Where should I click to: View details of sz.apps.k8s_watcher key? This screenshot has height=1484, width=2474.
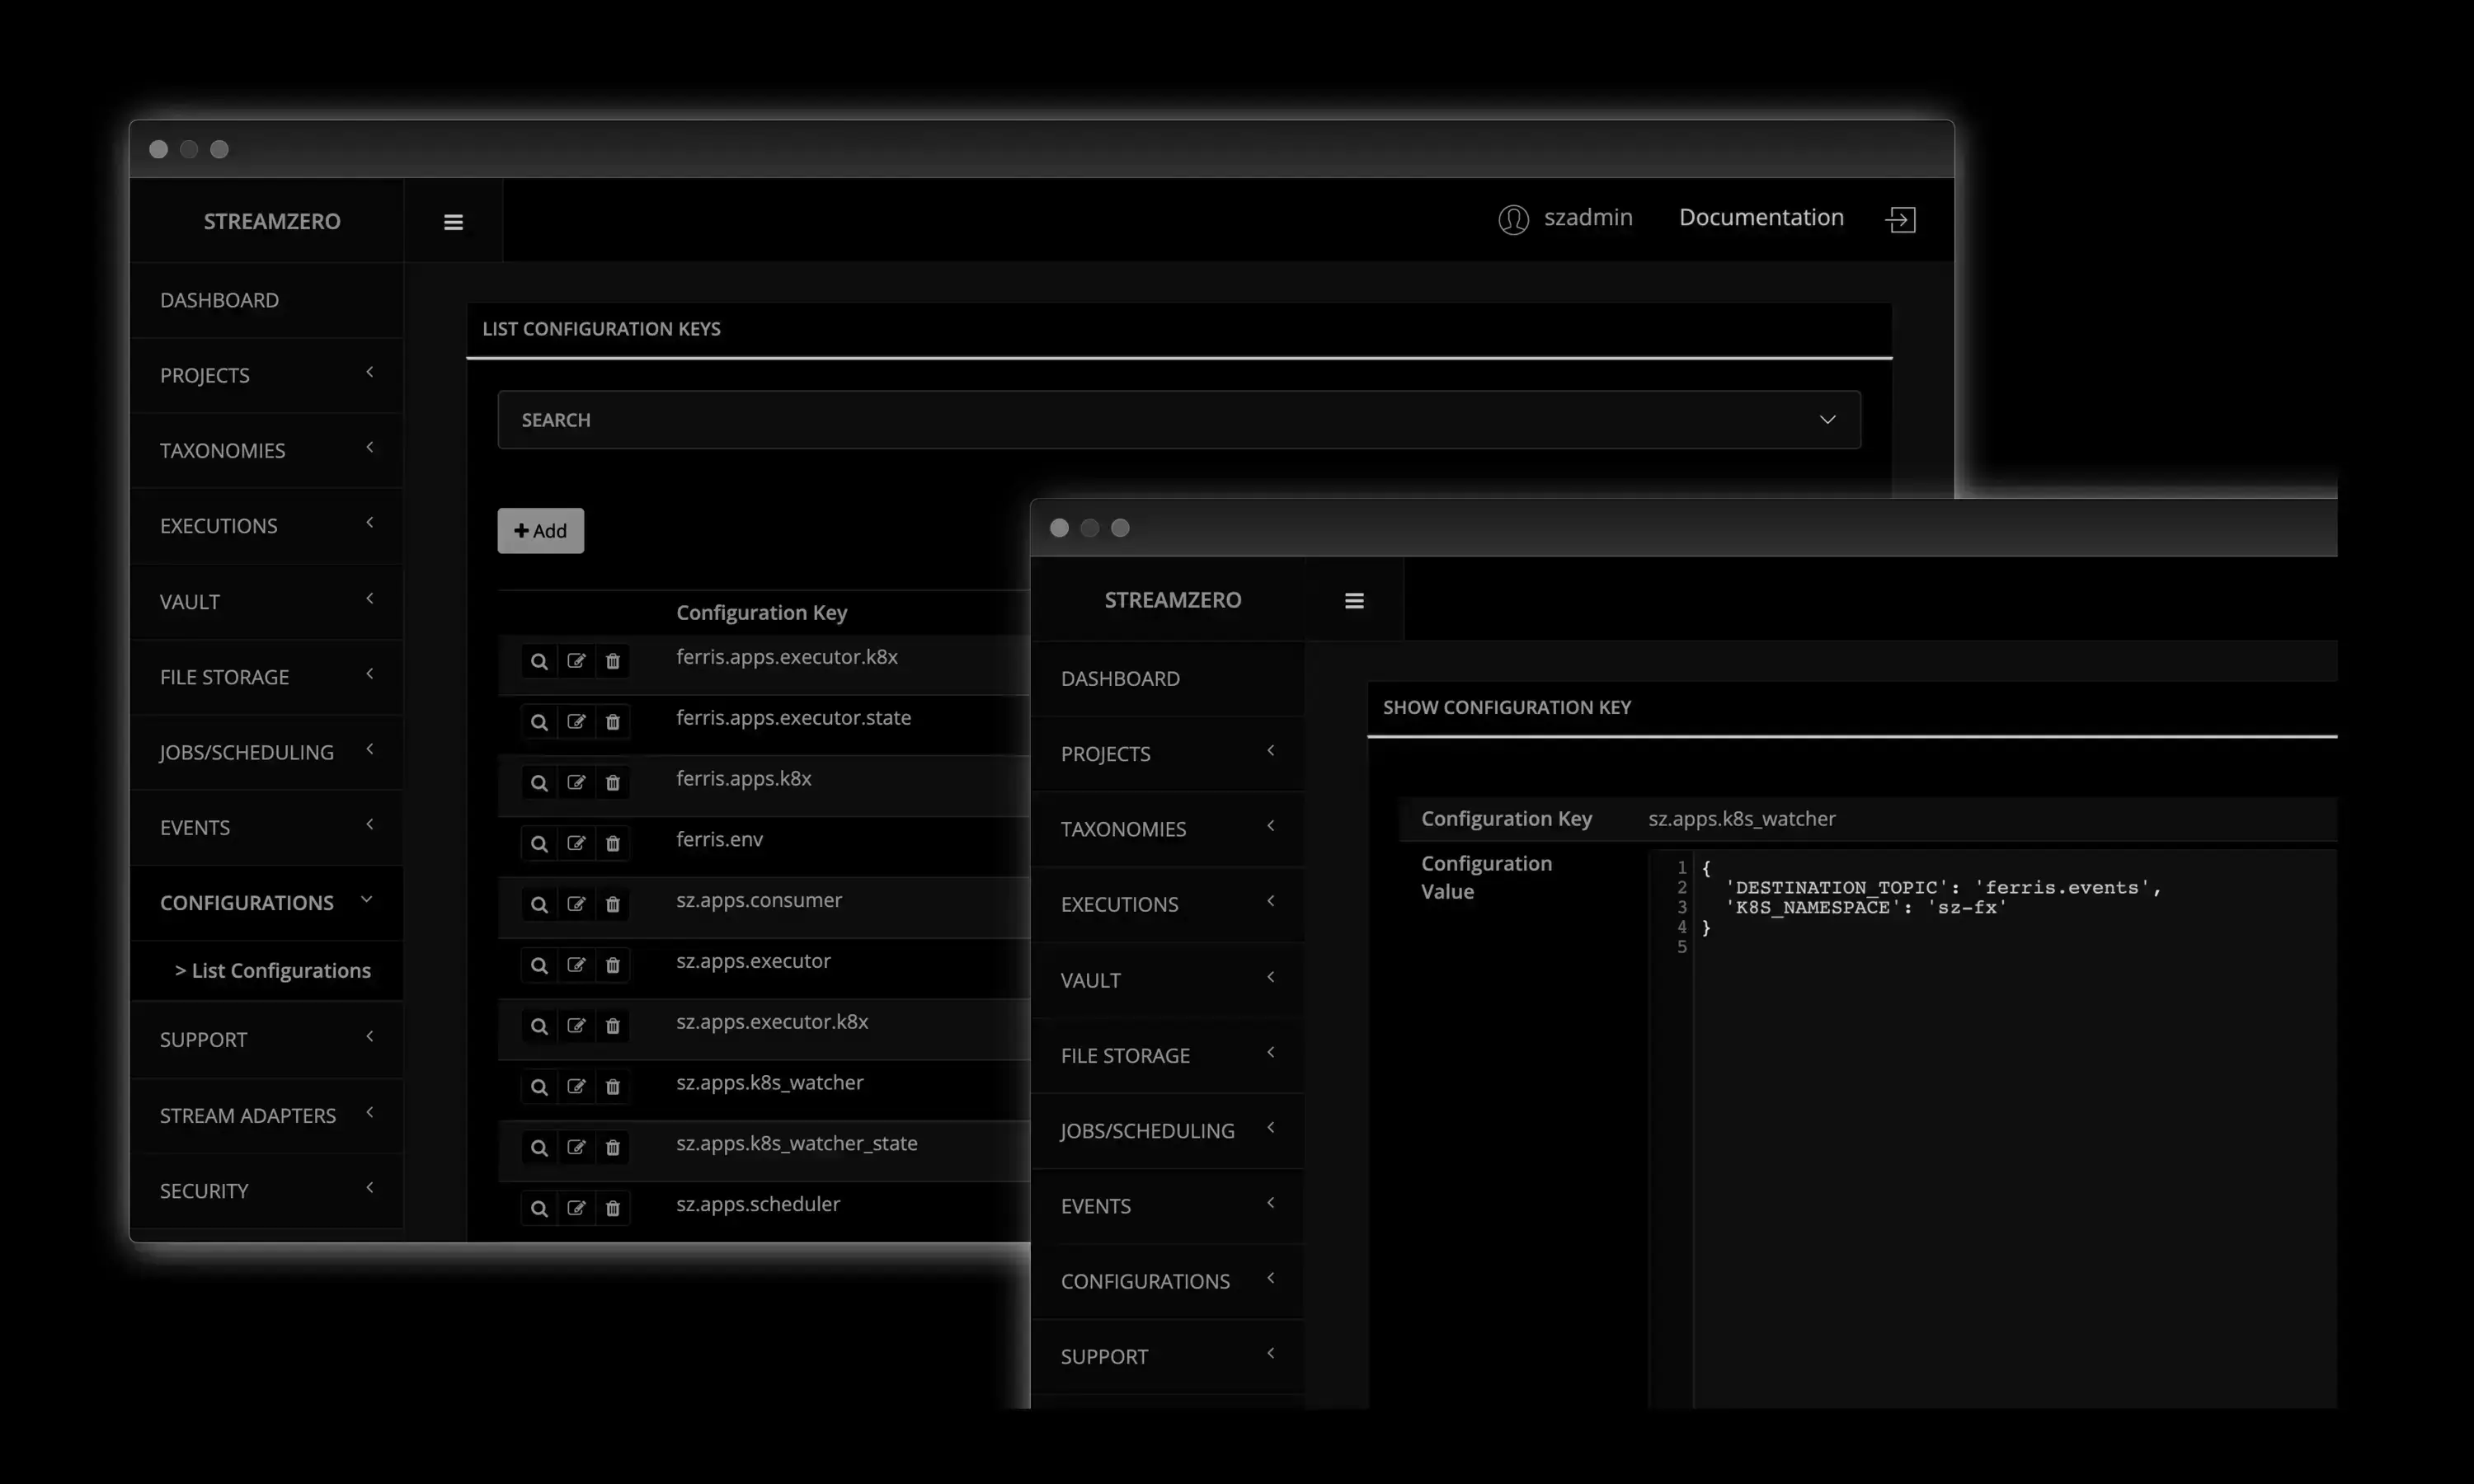click(539, 1086)
